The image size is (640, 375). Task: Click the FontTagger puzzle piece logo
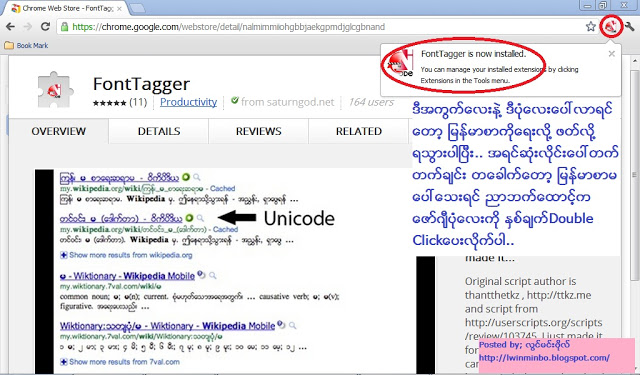coord(55,90)
